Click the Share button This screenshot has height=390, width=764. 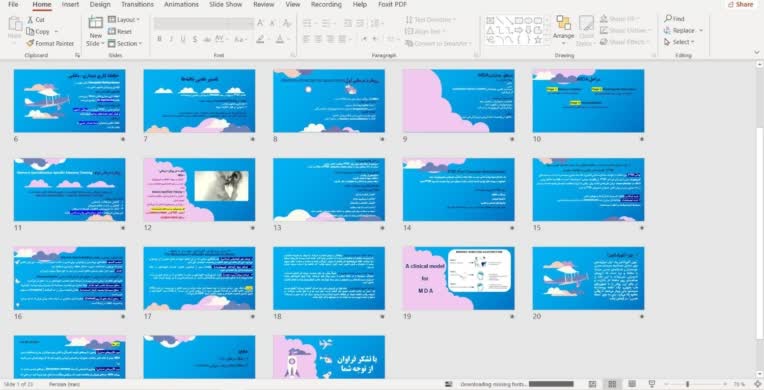point(741,4)
